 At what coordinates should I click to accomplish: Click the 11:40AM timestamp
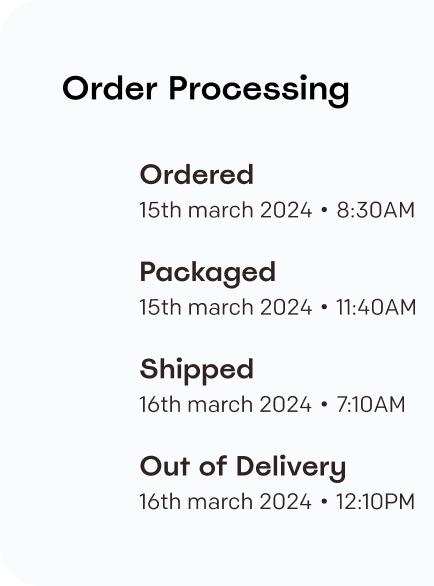[376, 307]
